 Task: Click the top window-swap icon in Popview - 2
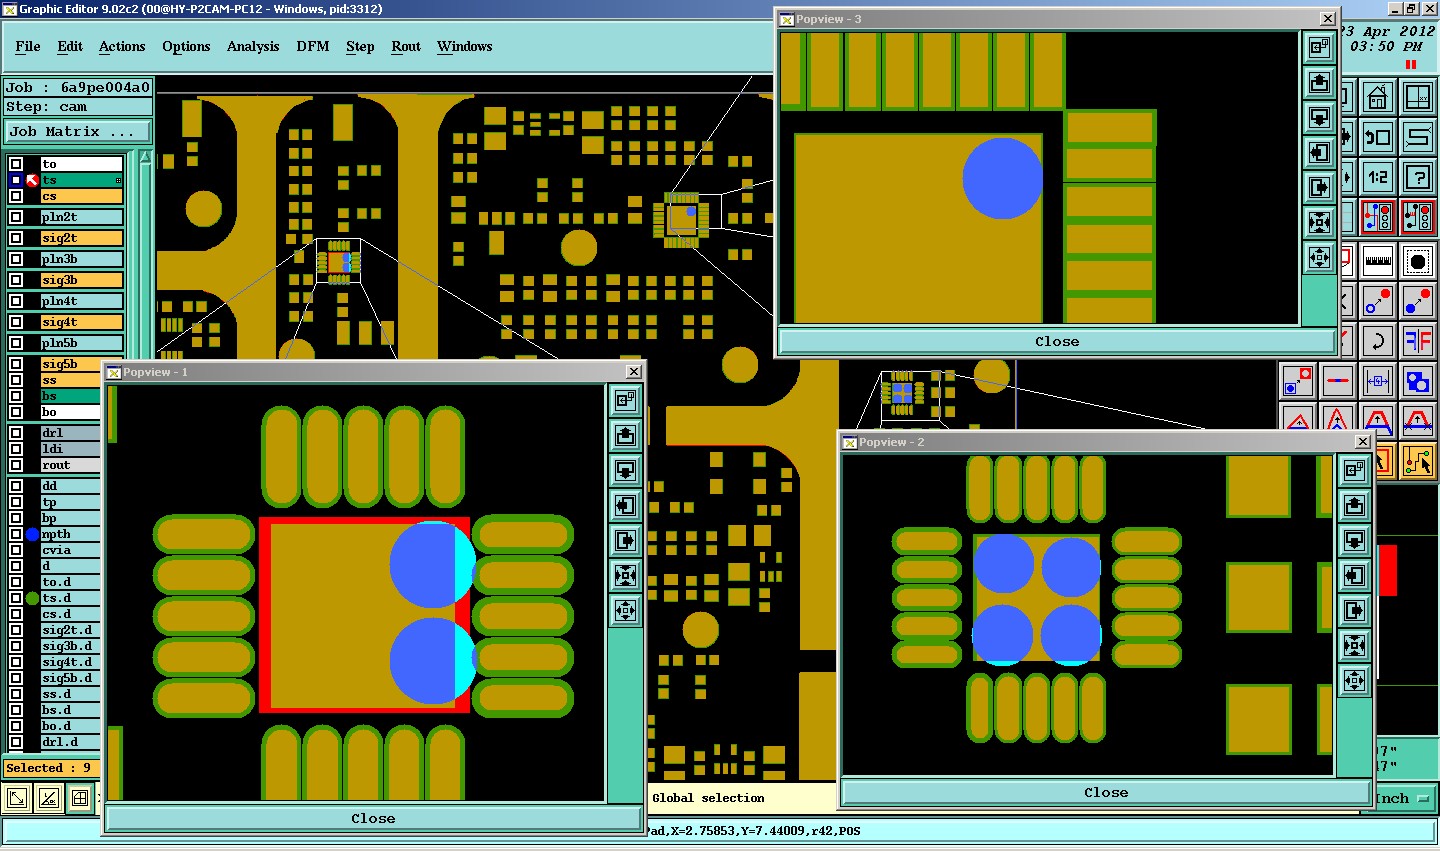(1355, 470)
